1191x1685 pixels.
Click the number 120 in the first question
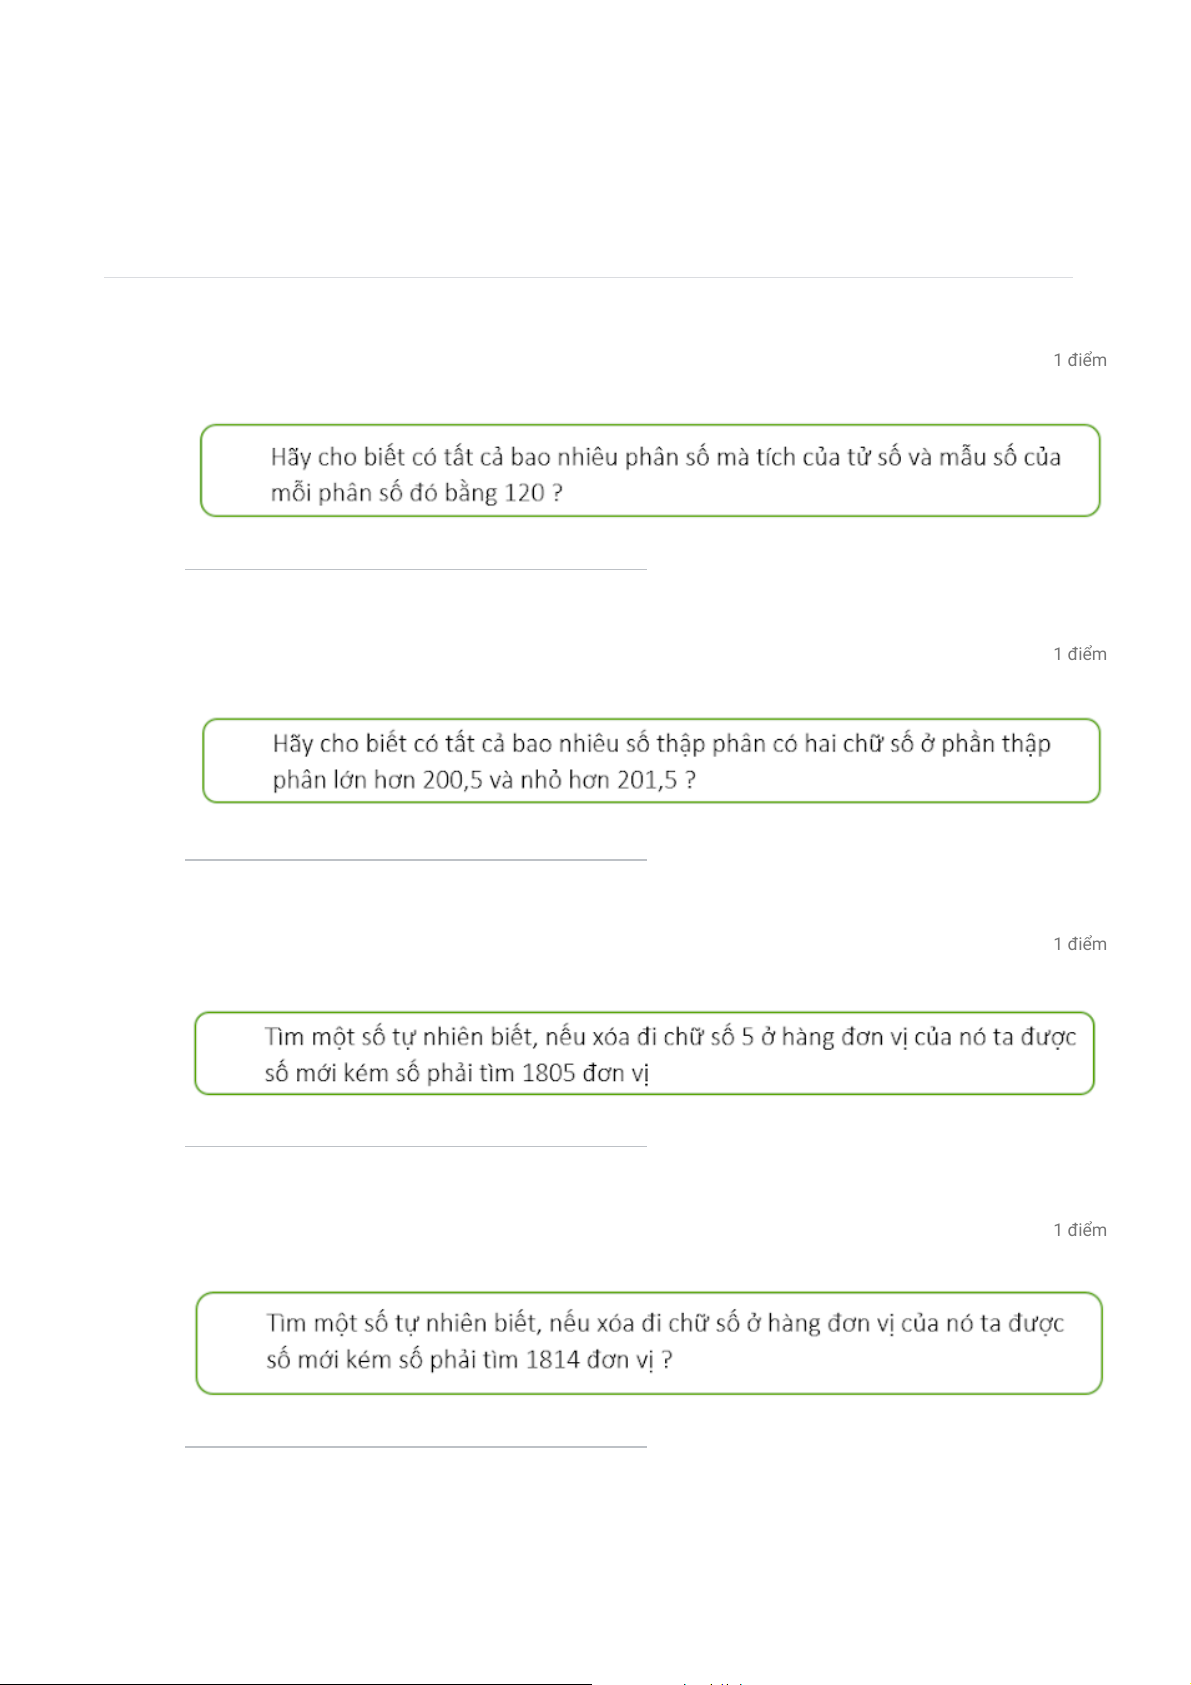[524, 493]
